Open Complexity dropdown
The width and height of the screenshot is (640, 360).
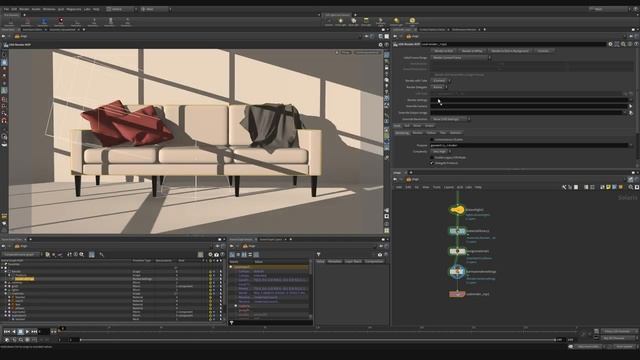441,151
